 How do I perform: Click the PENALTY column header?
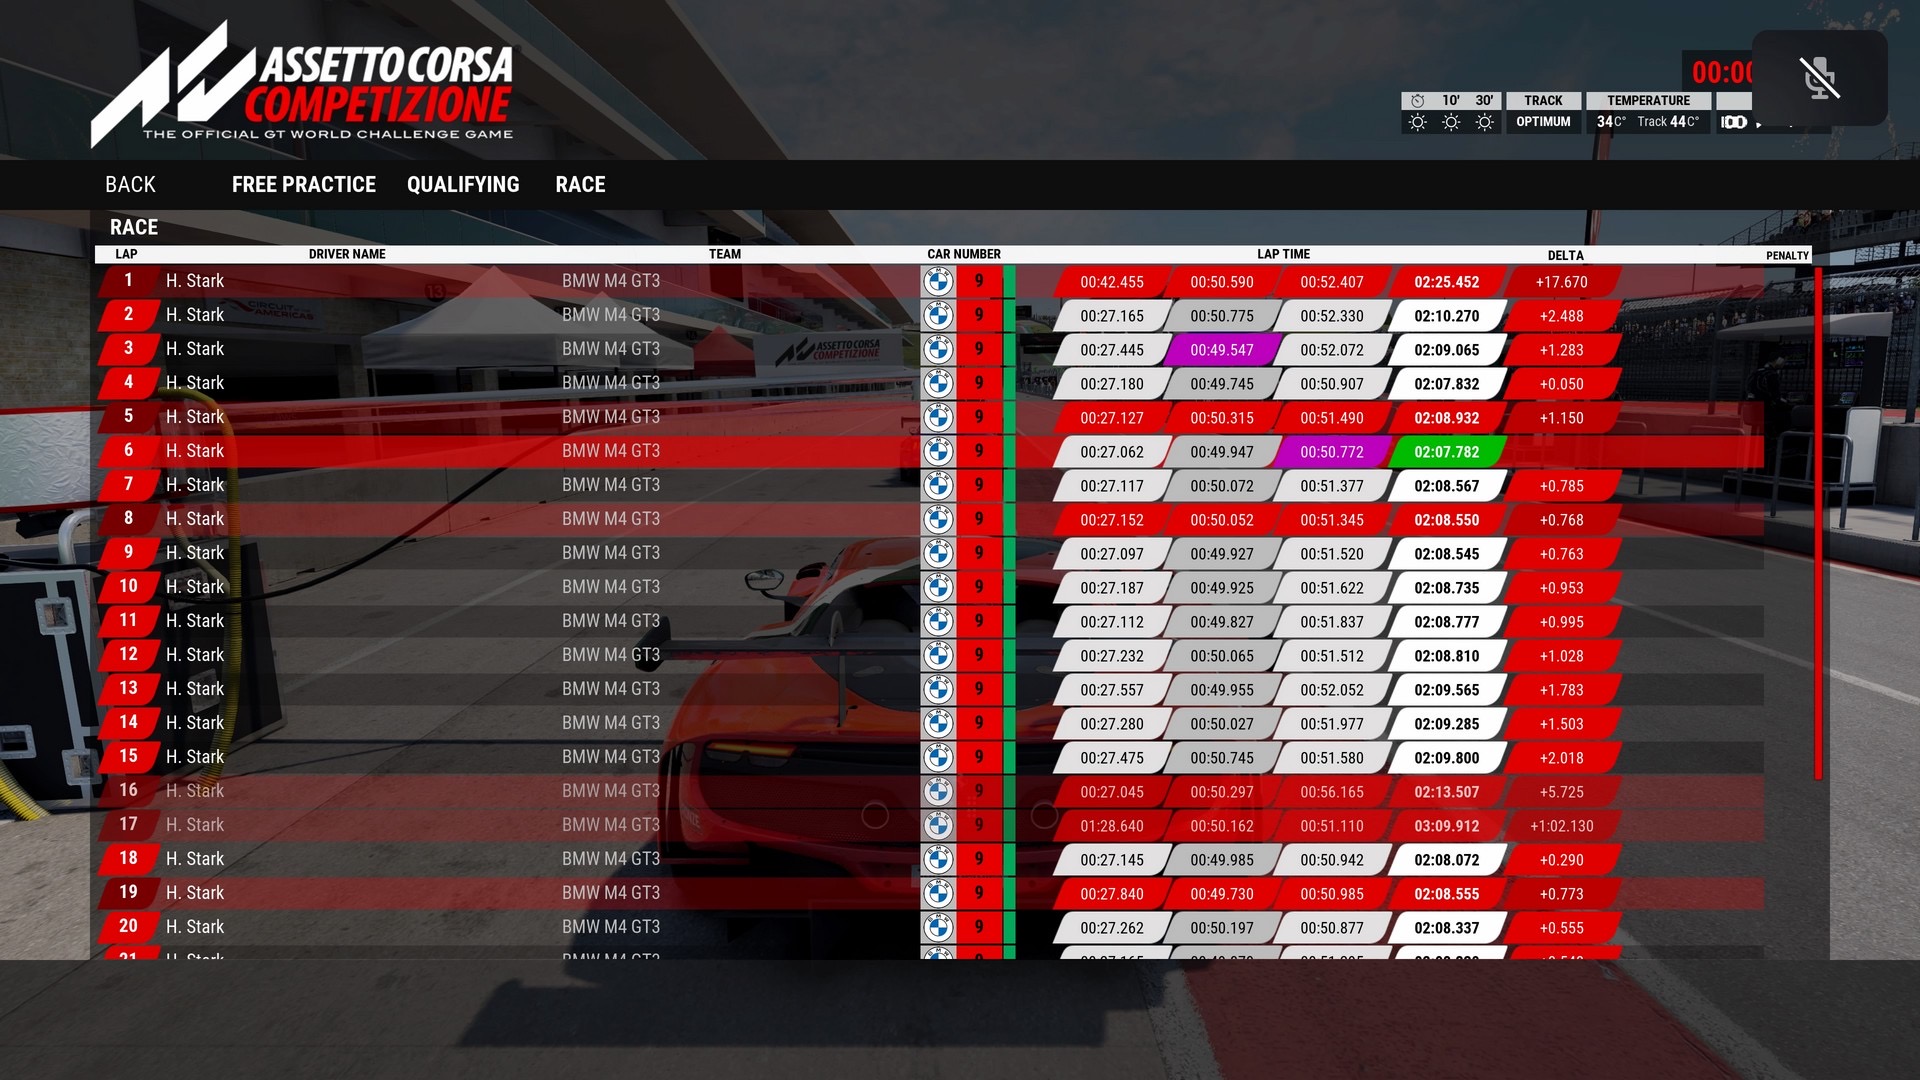click(1787, 255)
